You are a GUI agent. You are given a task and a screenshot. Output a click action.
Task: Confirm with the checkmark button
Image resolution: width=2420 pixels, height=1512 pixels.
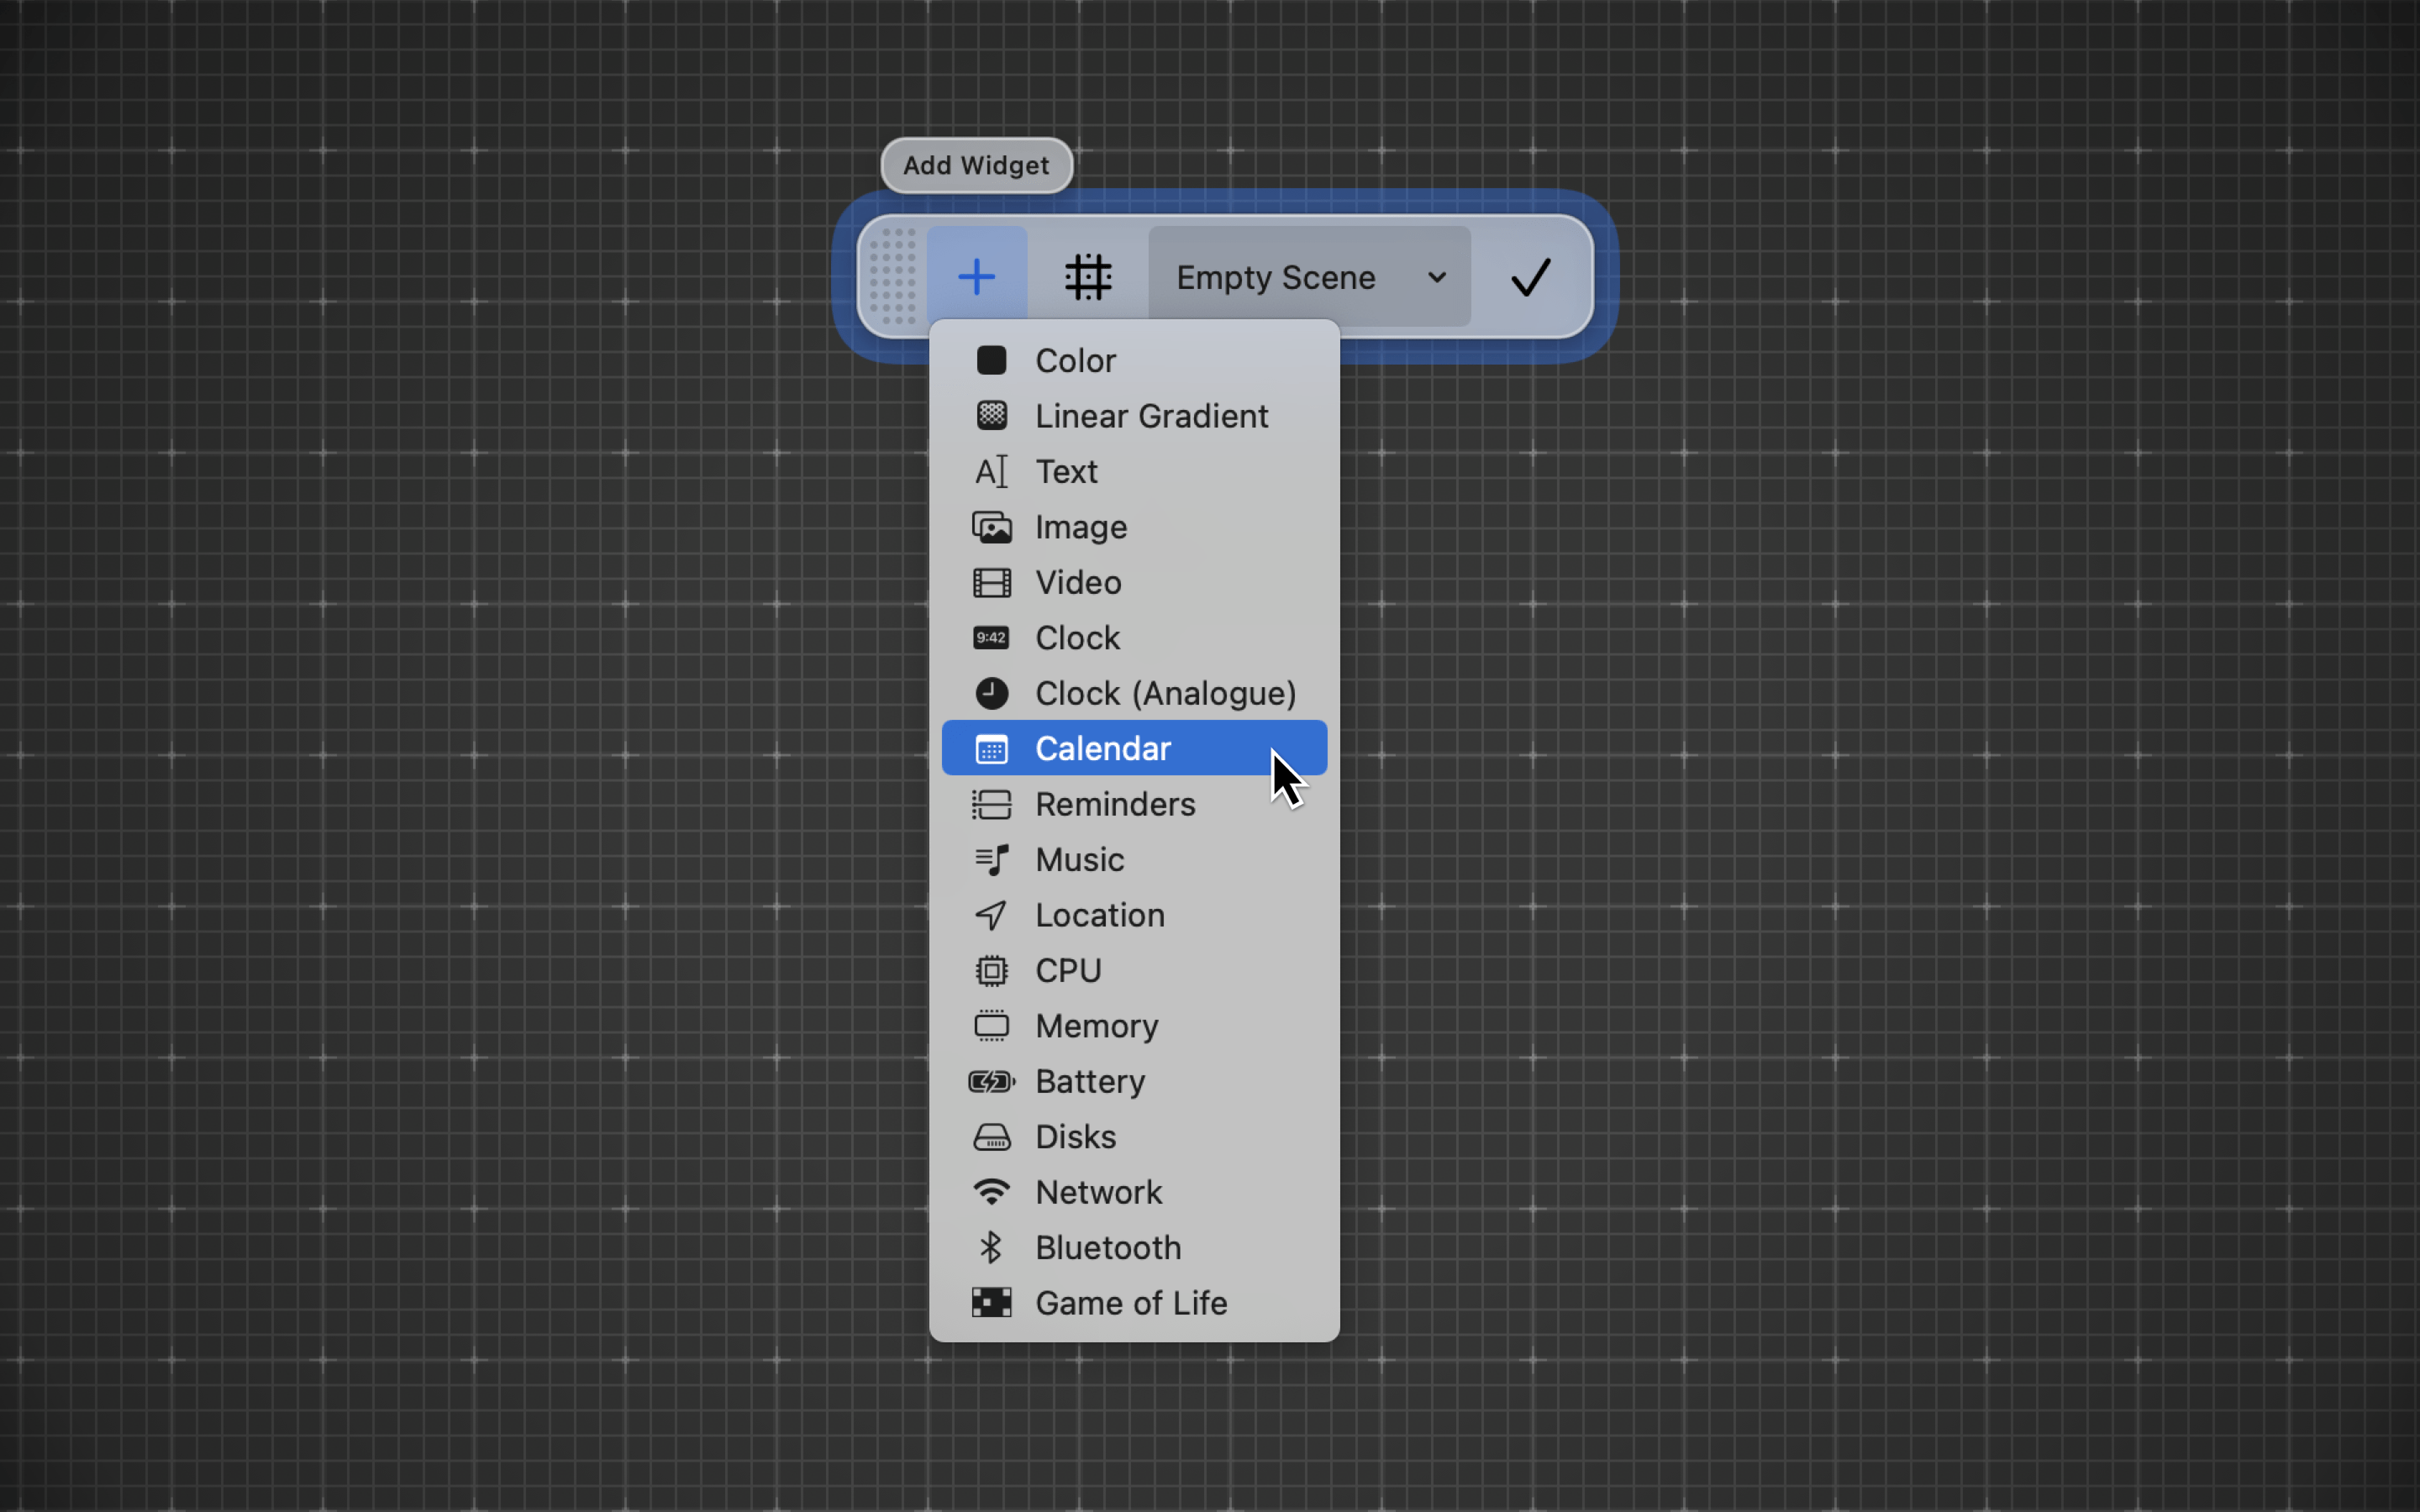point(1530,277)
